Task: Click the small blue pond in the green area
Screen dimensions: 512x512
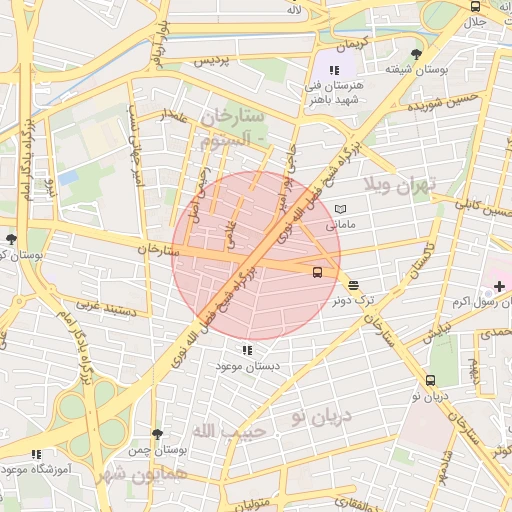Action: coord(68,178)
